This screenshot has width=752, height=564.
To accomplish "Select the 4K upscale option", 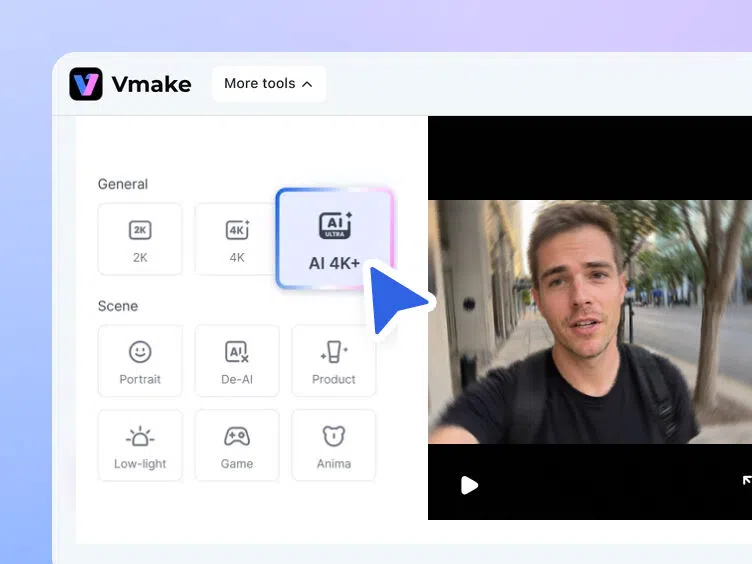I will tap(236, 239).
